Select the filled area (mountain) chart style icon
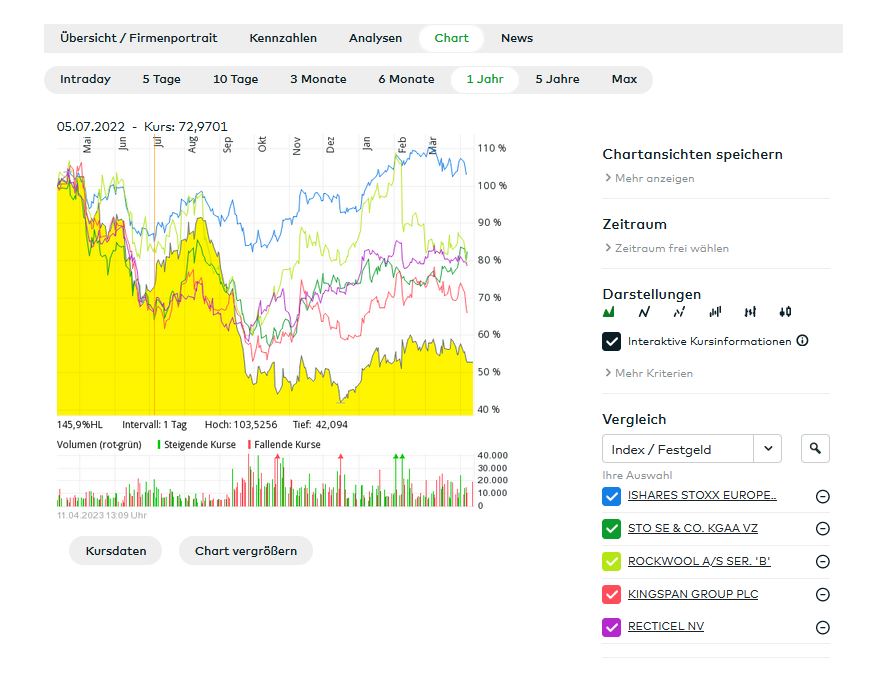The image size is (895, 674). [x=609, y=312]
